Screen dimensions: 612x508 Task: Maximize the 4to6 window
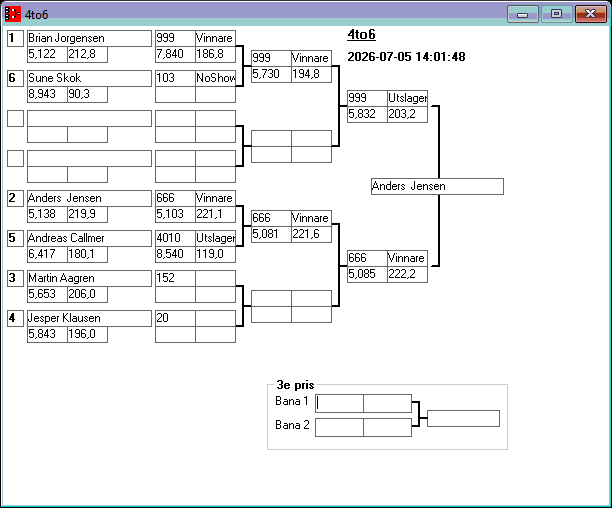click(557, 14)
